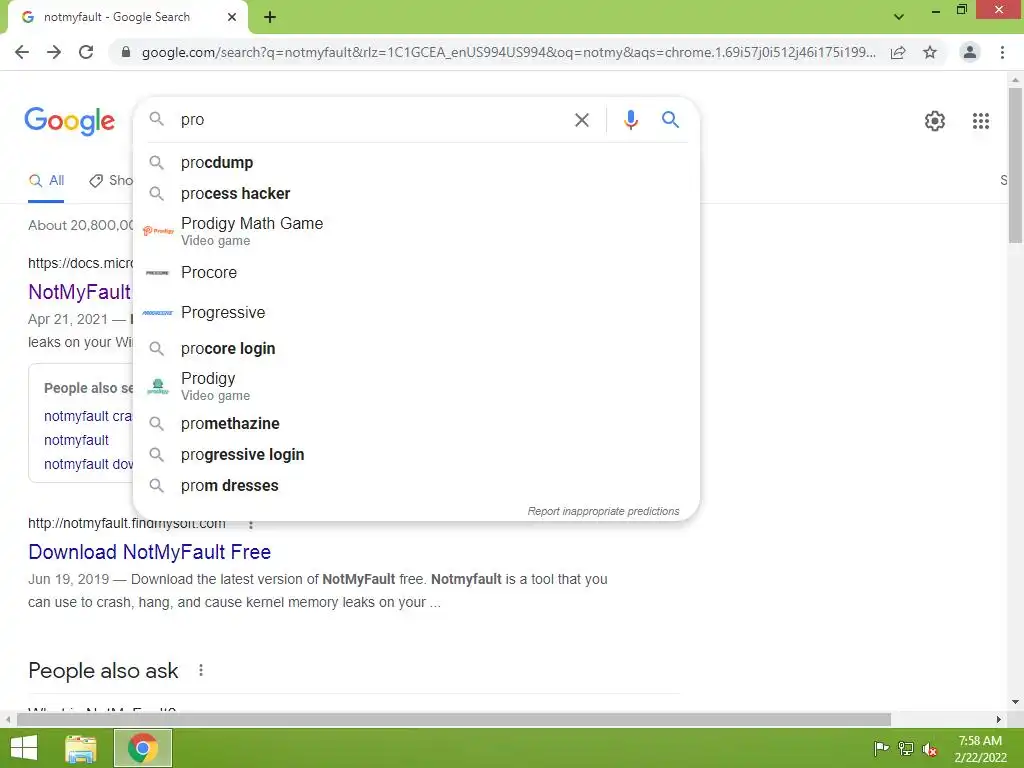This screenshot has width=1024, height=768.
Task: Click the related search 'notmyfault'
Action: click(76, 440)
